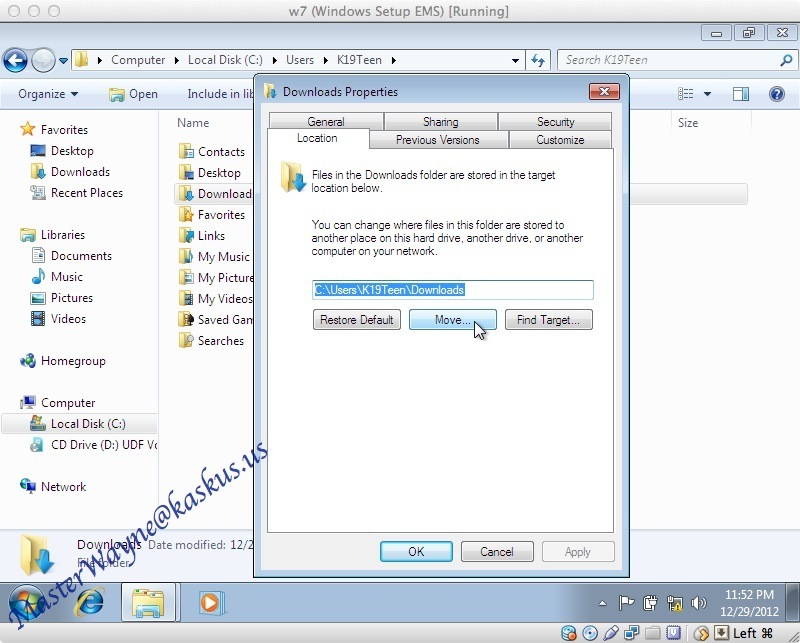800x643 pixels.
Task: Click the Move... button
Action: (453, 320)
